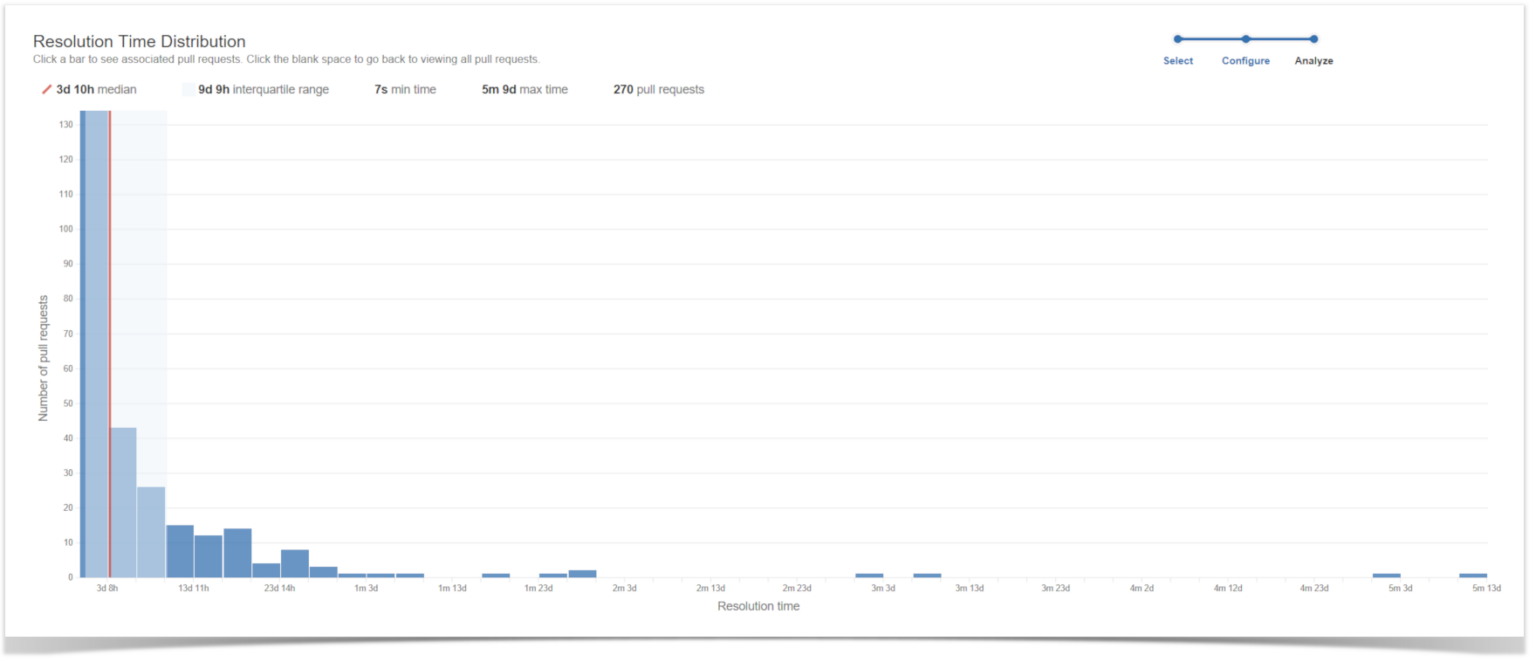Screen dimensions: 1536x662
Task: Open the Configure stage link
Action: pyautogui.click(x=1246, y=61)
